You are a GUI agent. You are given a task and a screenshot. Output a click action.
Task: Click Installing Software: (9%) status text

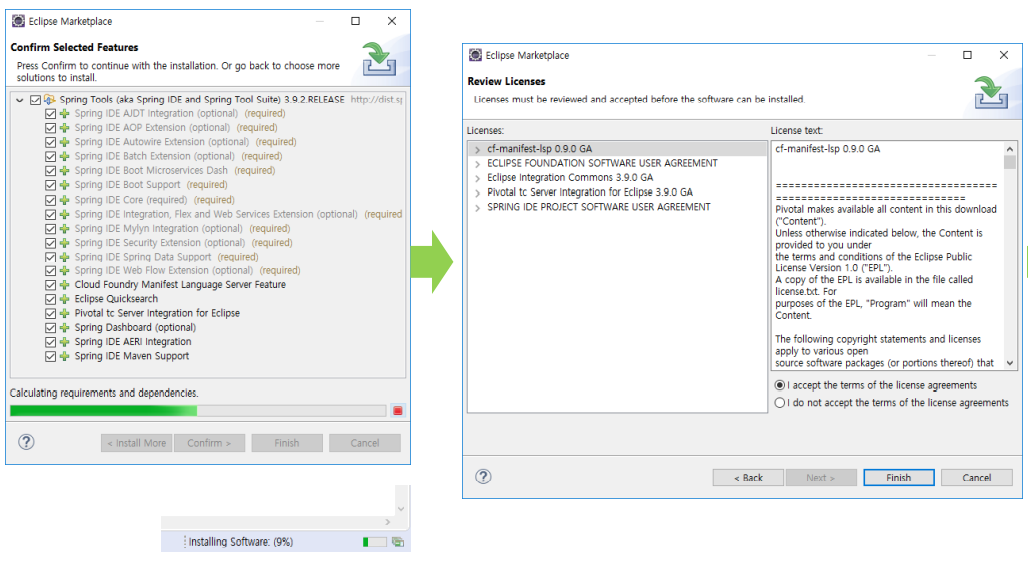(x=241, y=542)
